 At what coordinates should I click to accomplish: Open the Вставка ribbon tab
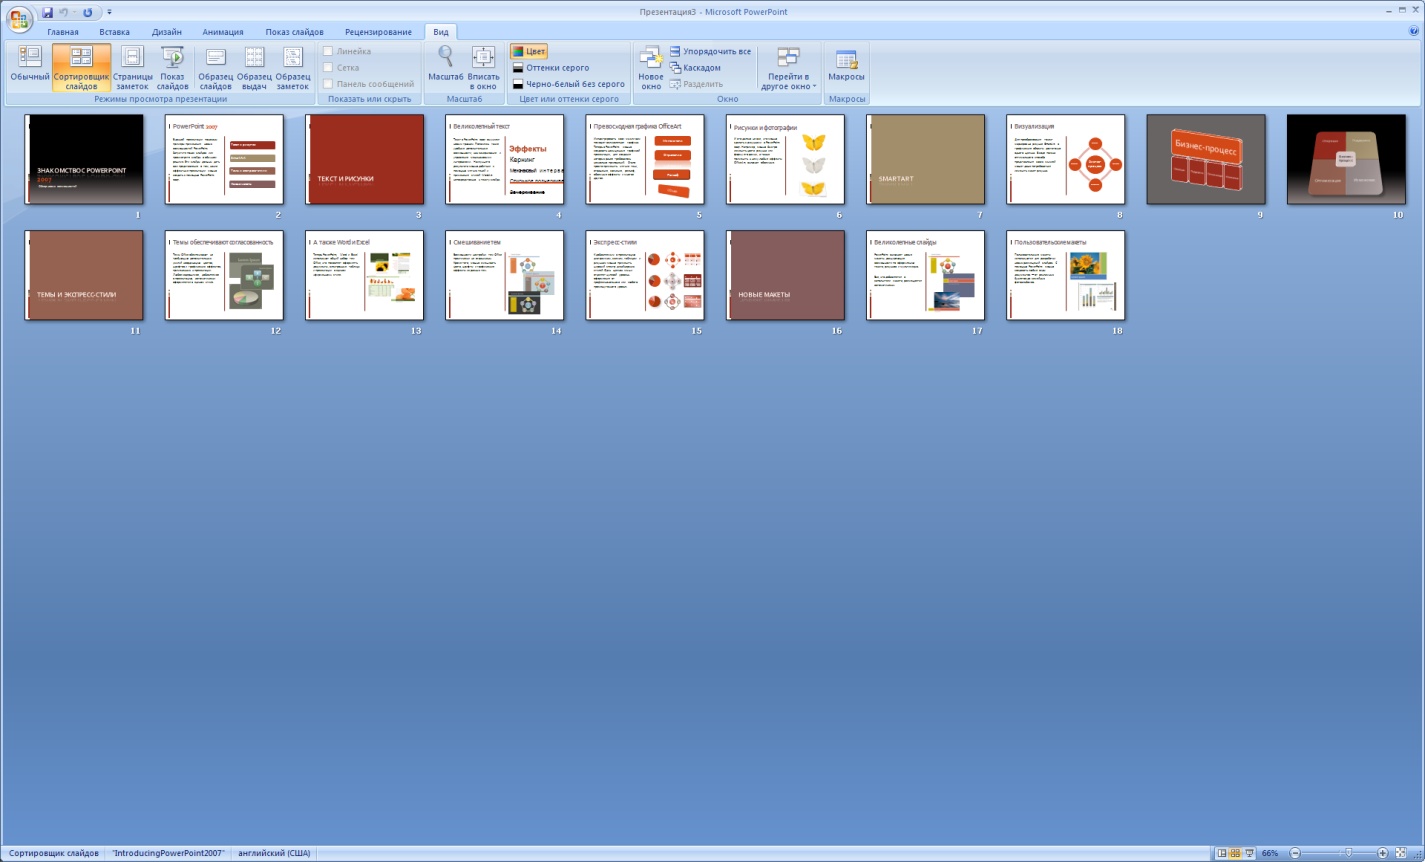(115, 32)
